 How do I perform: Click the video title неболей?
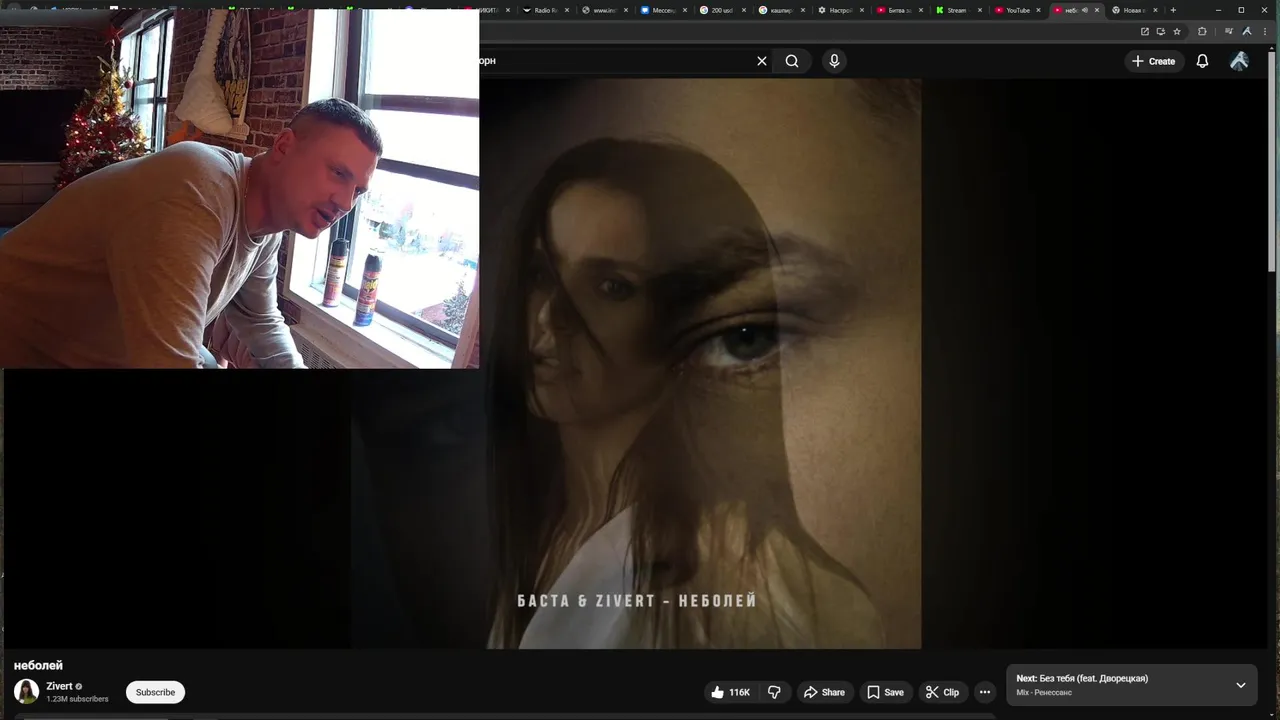[x=38, y=665]
